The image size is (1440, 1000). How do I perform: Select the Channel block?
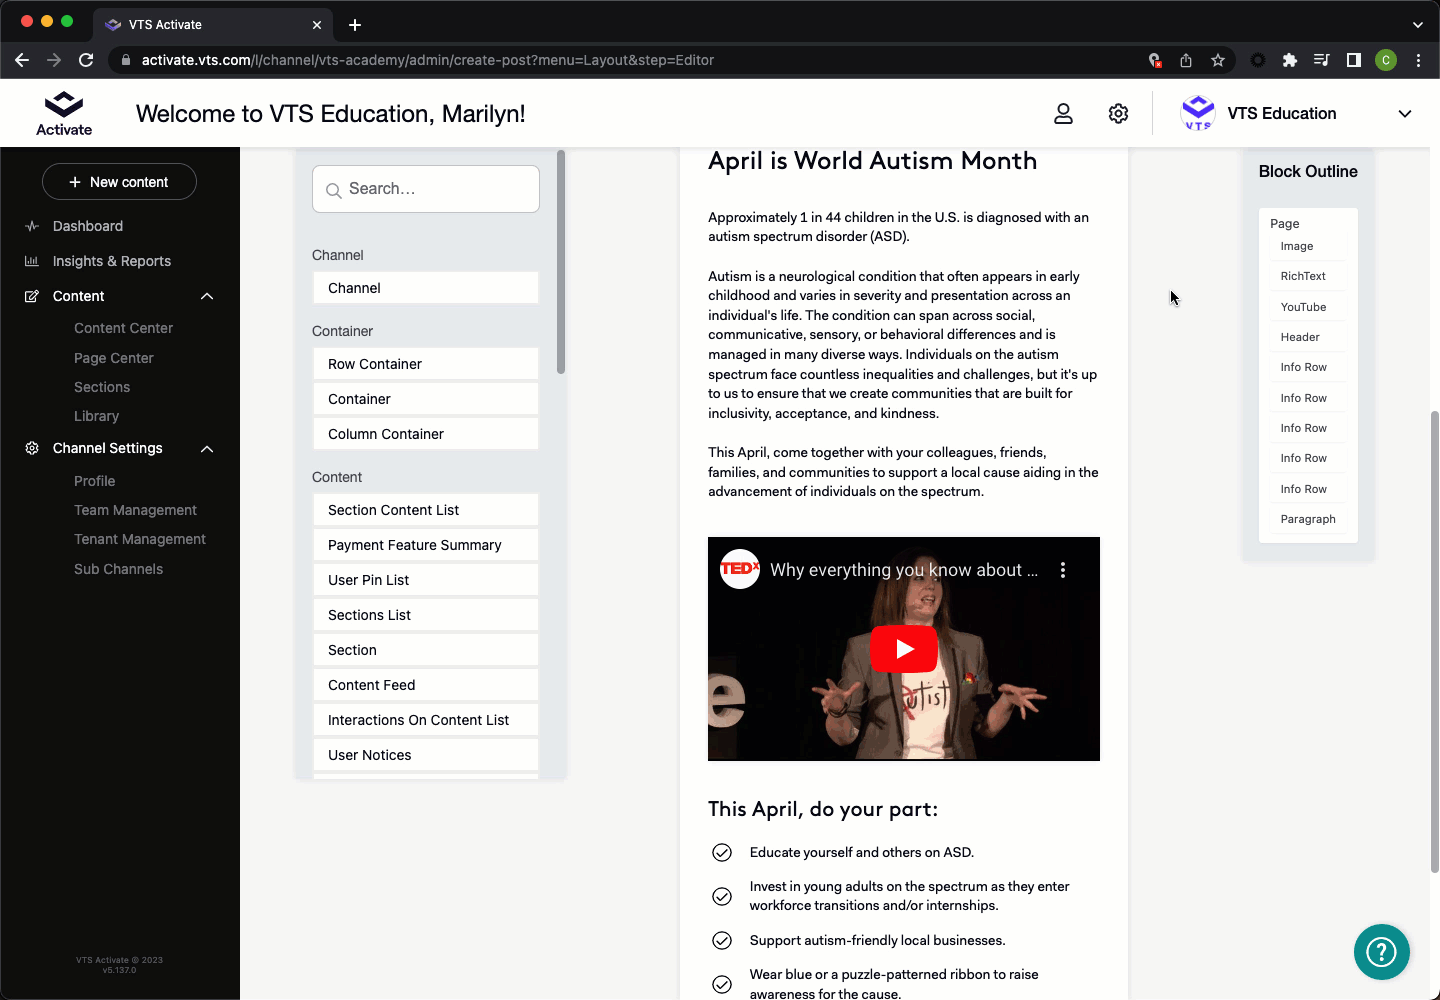(426, 288)
